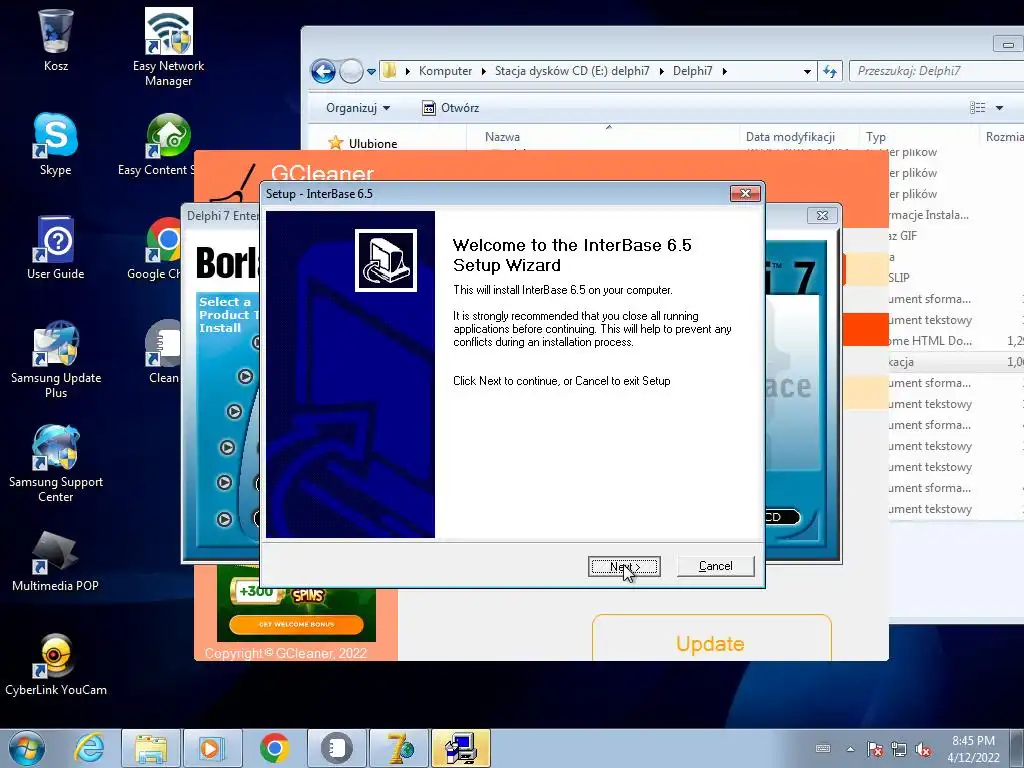
Task: Open Clean desktop shortcut icon
Action: pyautogui.click(x=163, y=353)
